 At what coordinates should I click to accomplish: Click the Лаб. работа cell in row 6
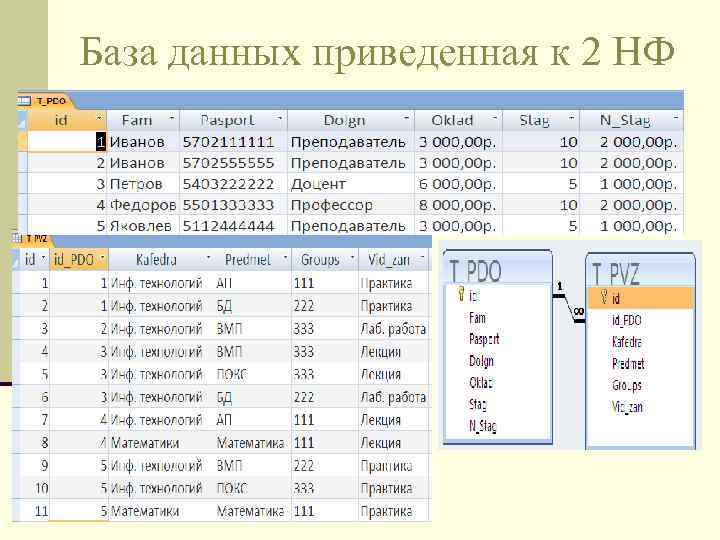coord(394,397)
